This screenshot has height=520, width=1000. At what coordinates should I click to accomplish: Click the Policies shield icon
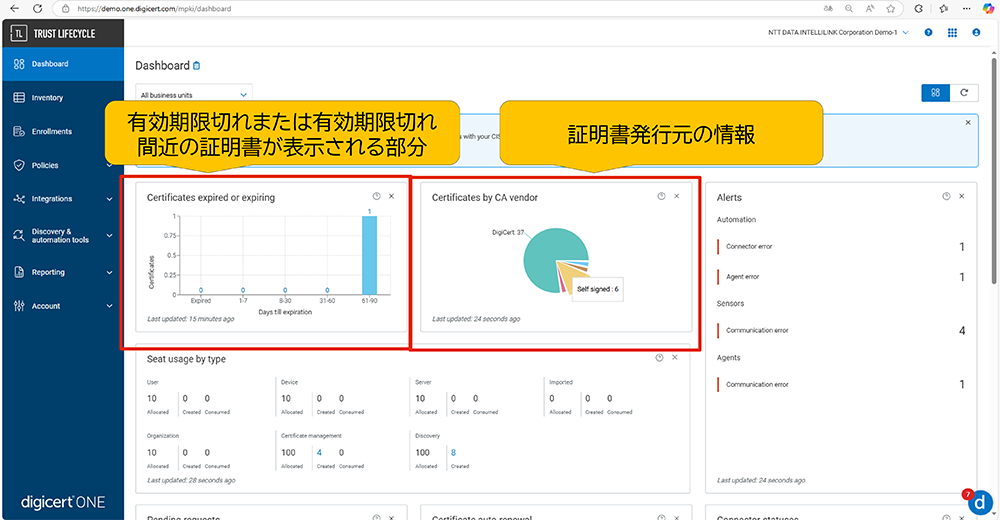[x=19, y=165]
